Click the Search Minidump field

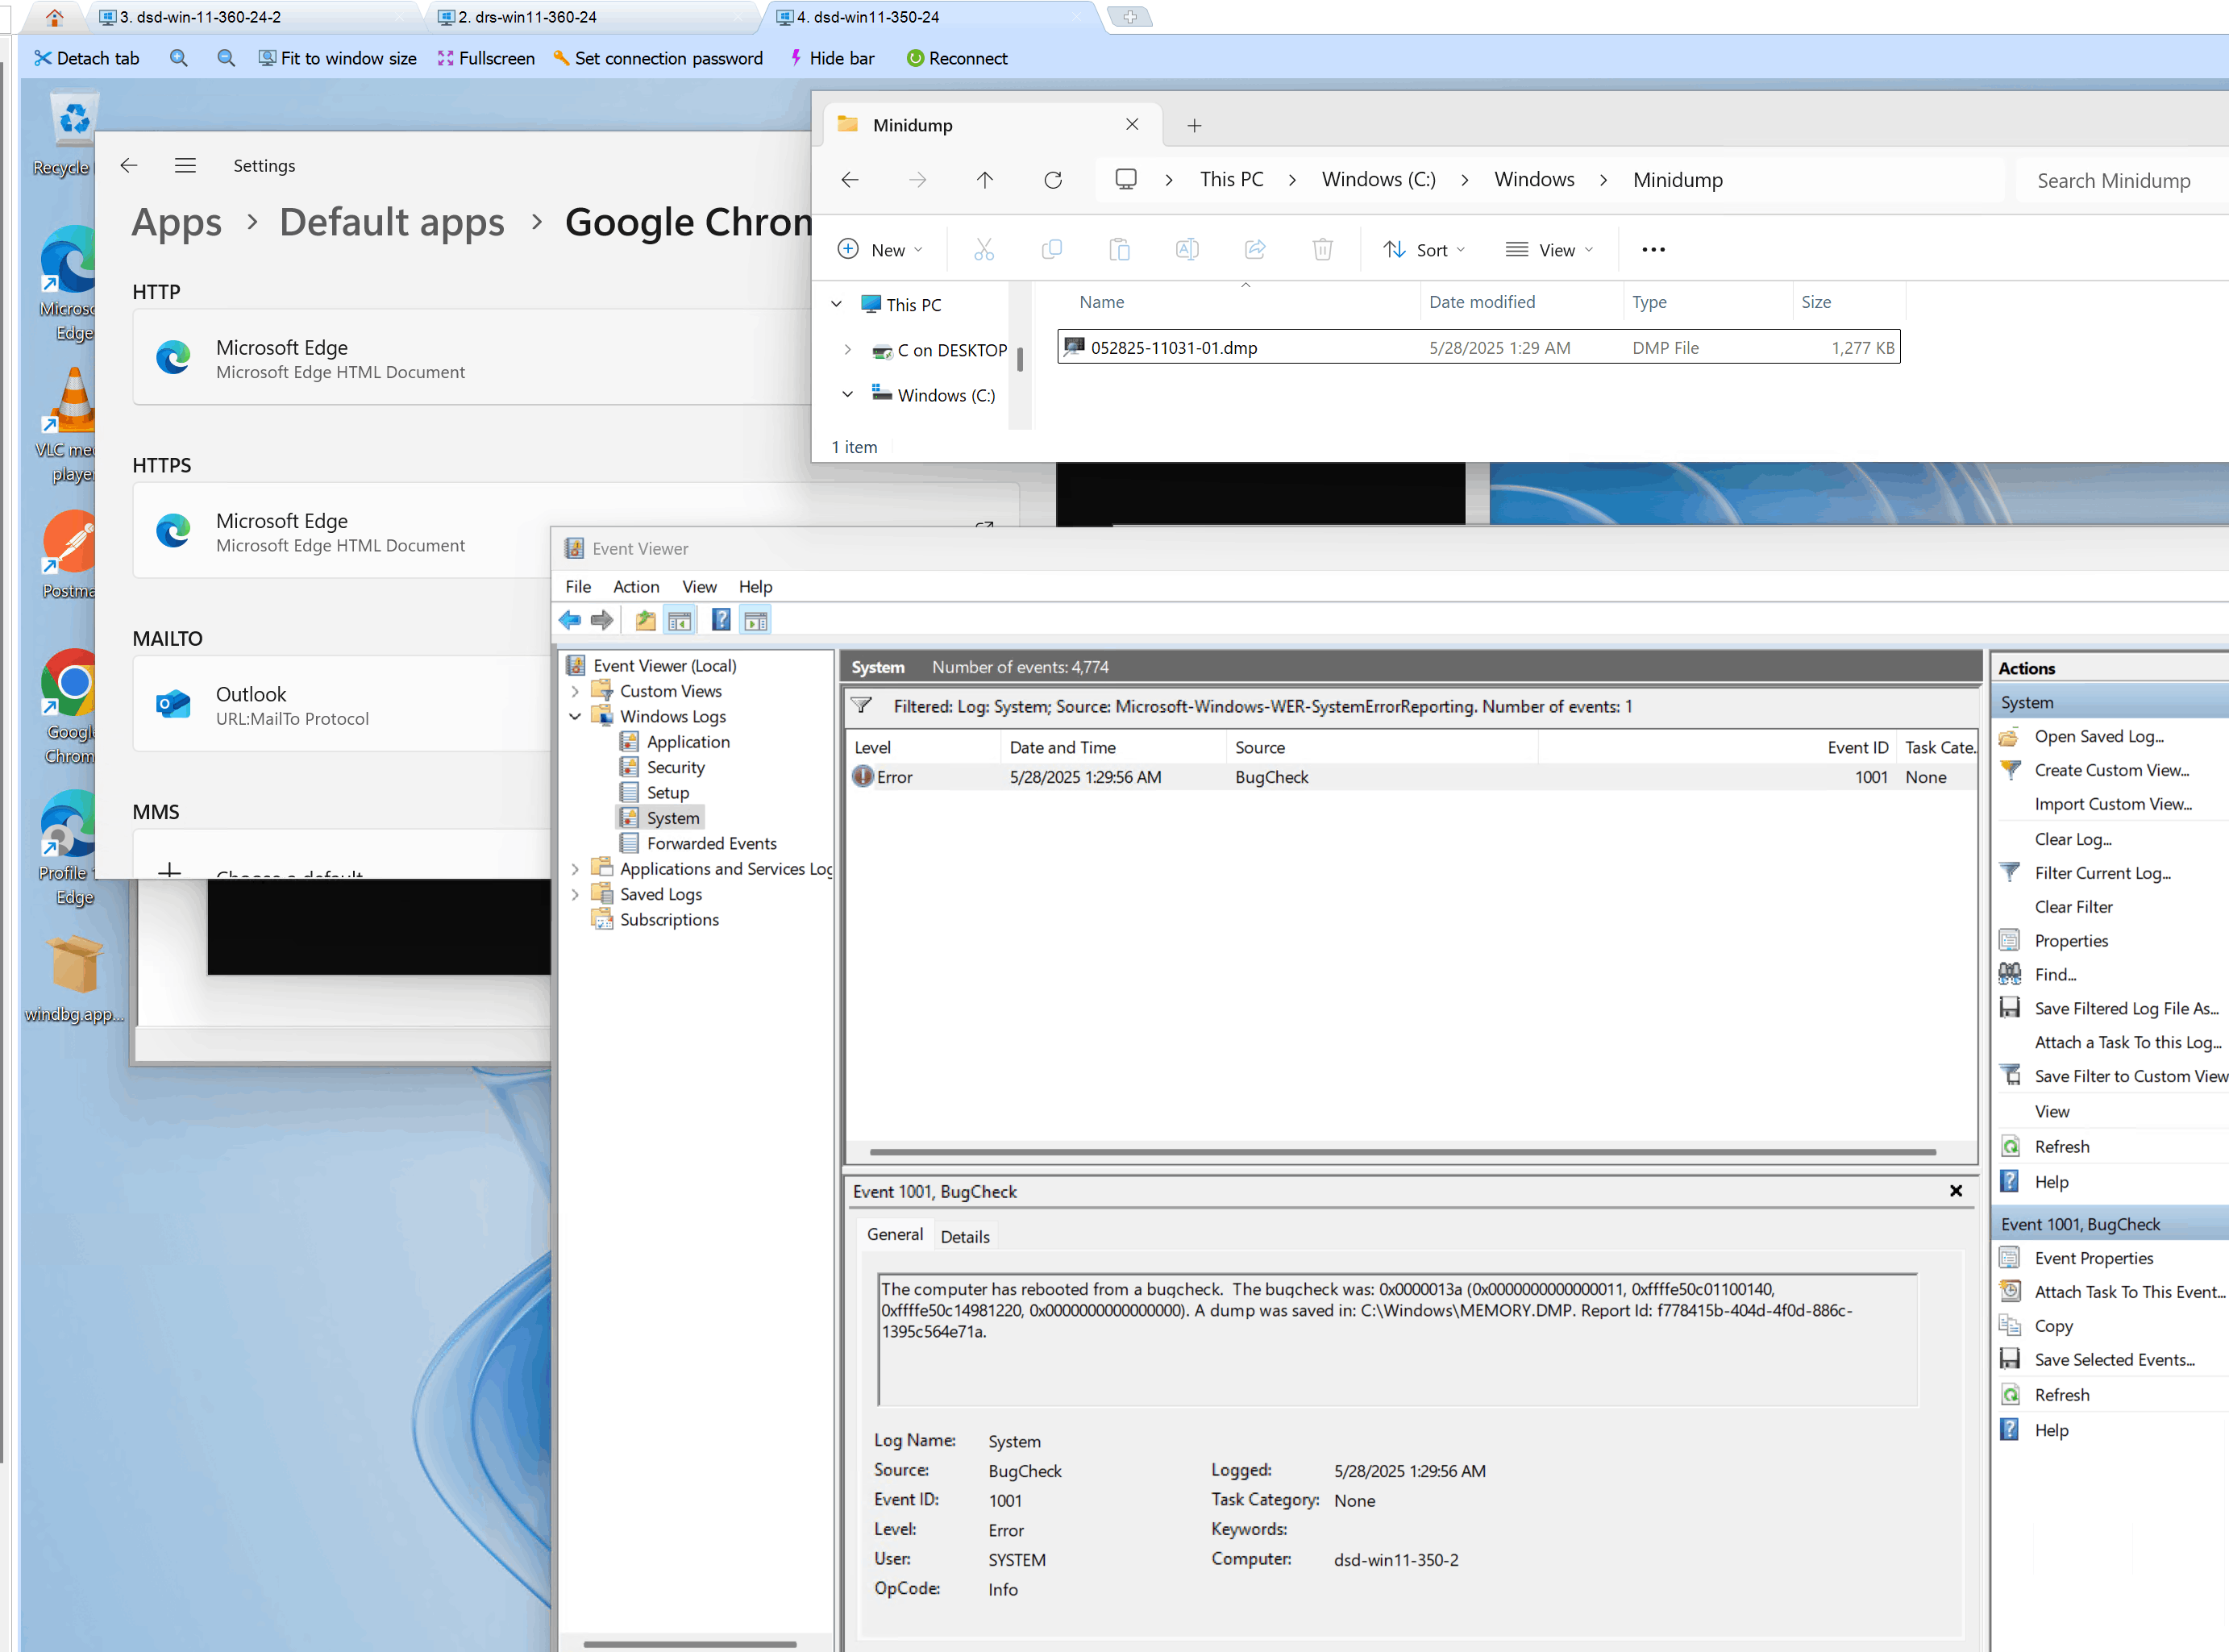tap(2113, 180)
